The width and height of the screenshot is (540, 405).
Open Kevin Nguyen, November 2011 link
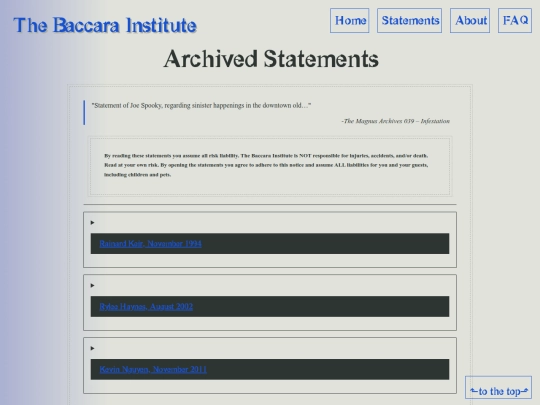pos(153,370)
